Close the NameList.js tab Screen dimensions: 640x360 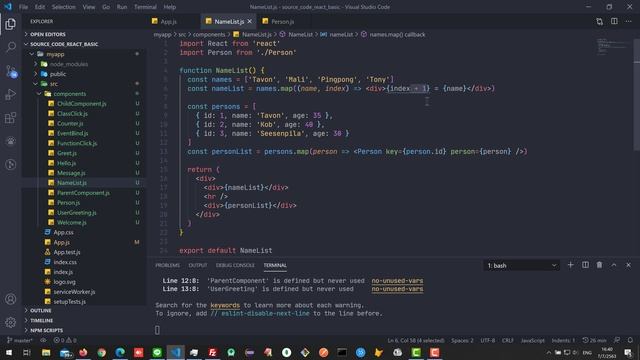pos(249,21)
